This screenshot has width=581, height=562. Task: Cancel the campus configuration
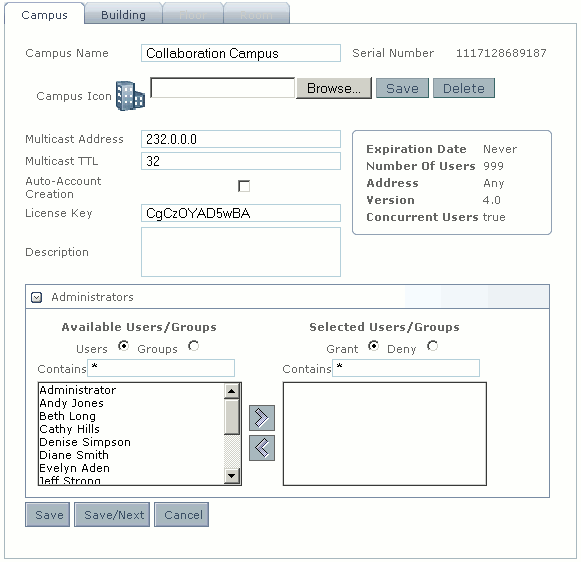(x=182, y=515)
